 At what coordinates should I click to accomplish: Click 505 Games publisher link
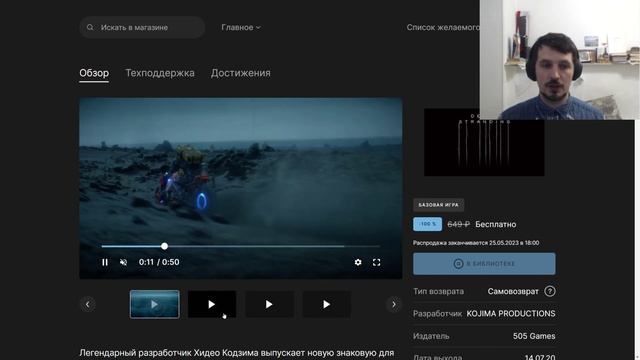(534, 336)
